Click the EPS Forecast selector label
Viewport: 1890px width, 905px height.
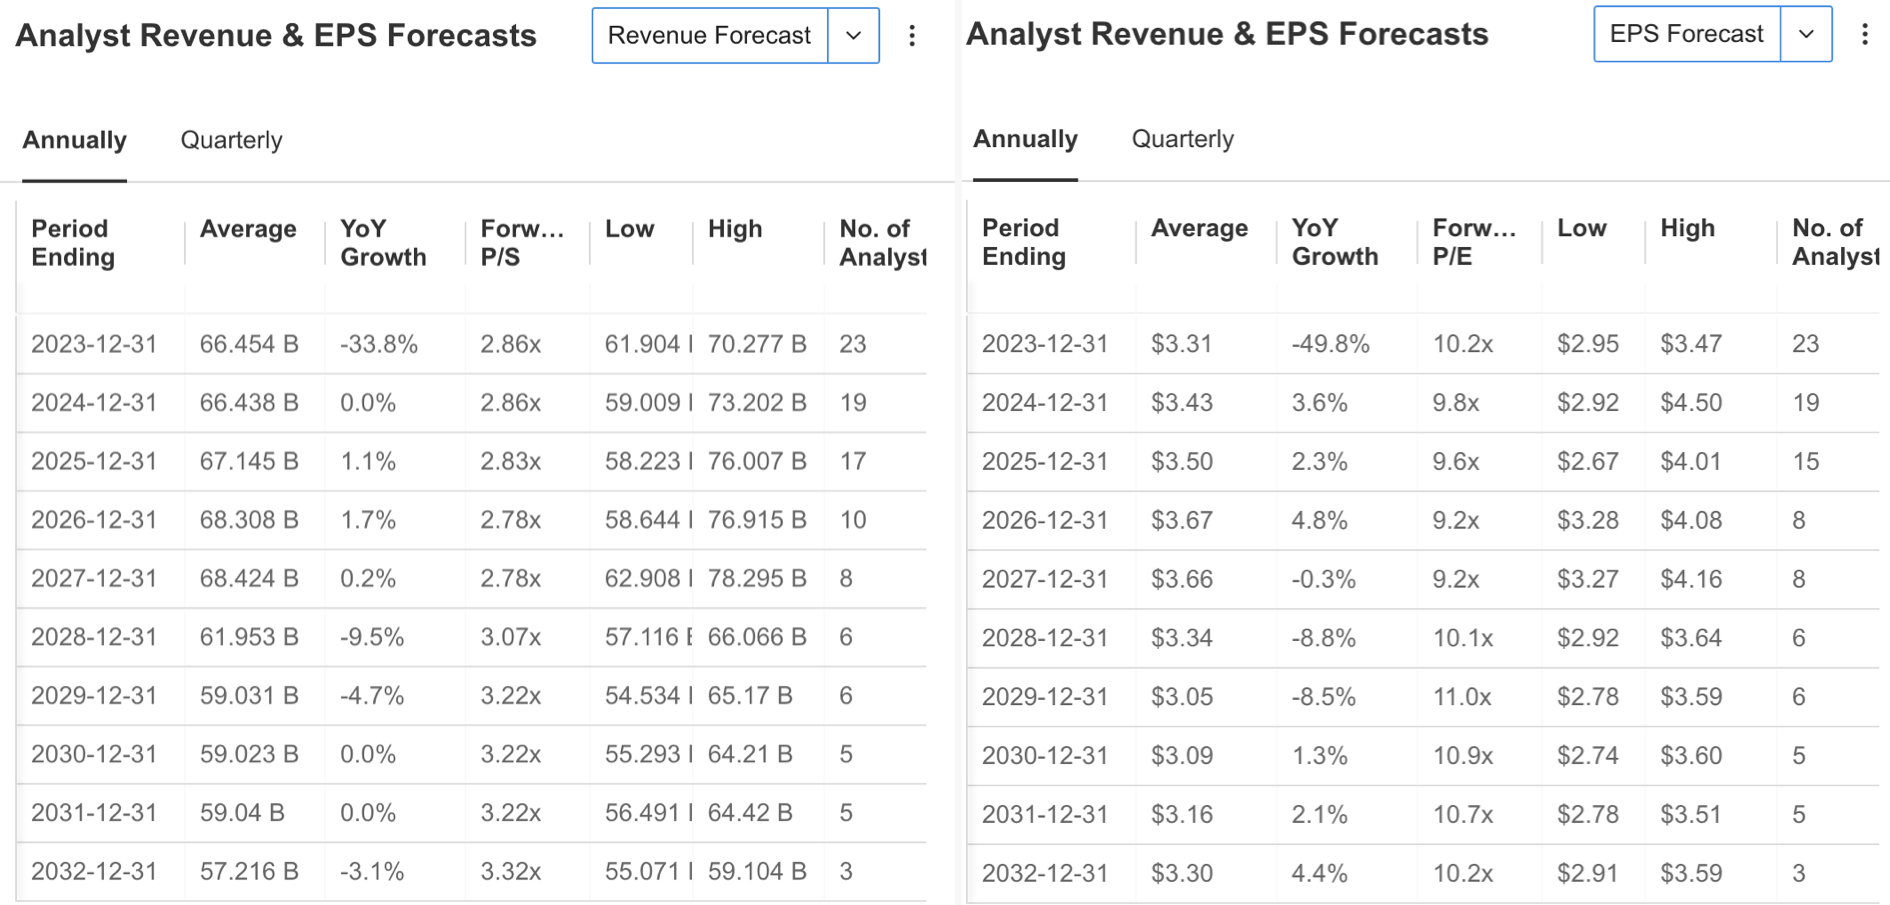coord(1687,34)
